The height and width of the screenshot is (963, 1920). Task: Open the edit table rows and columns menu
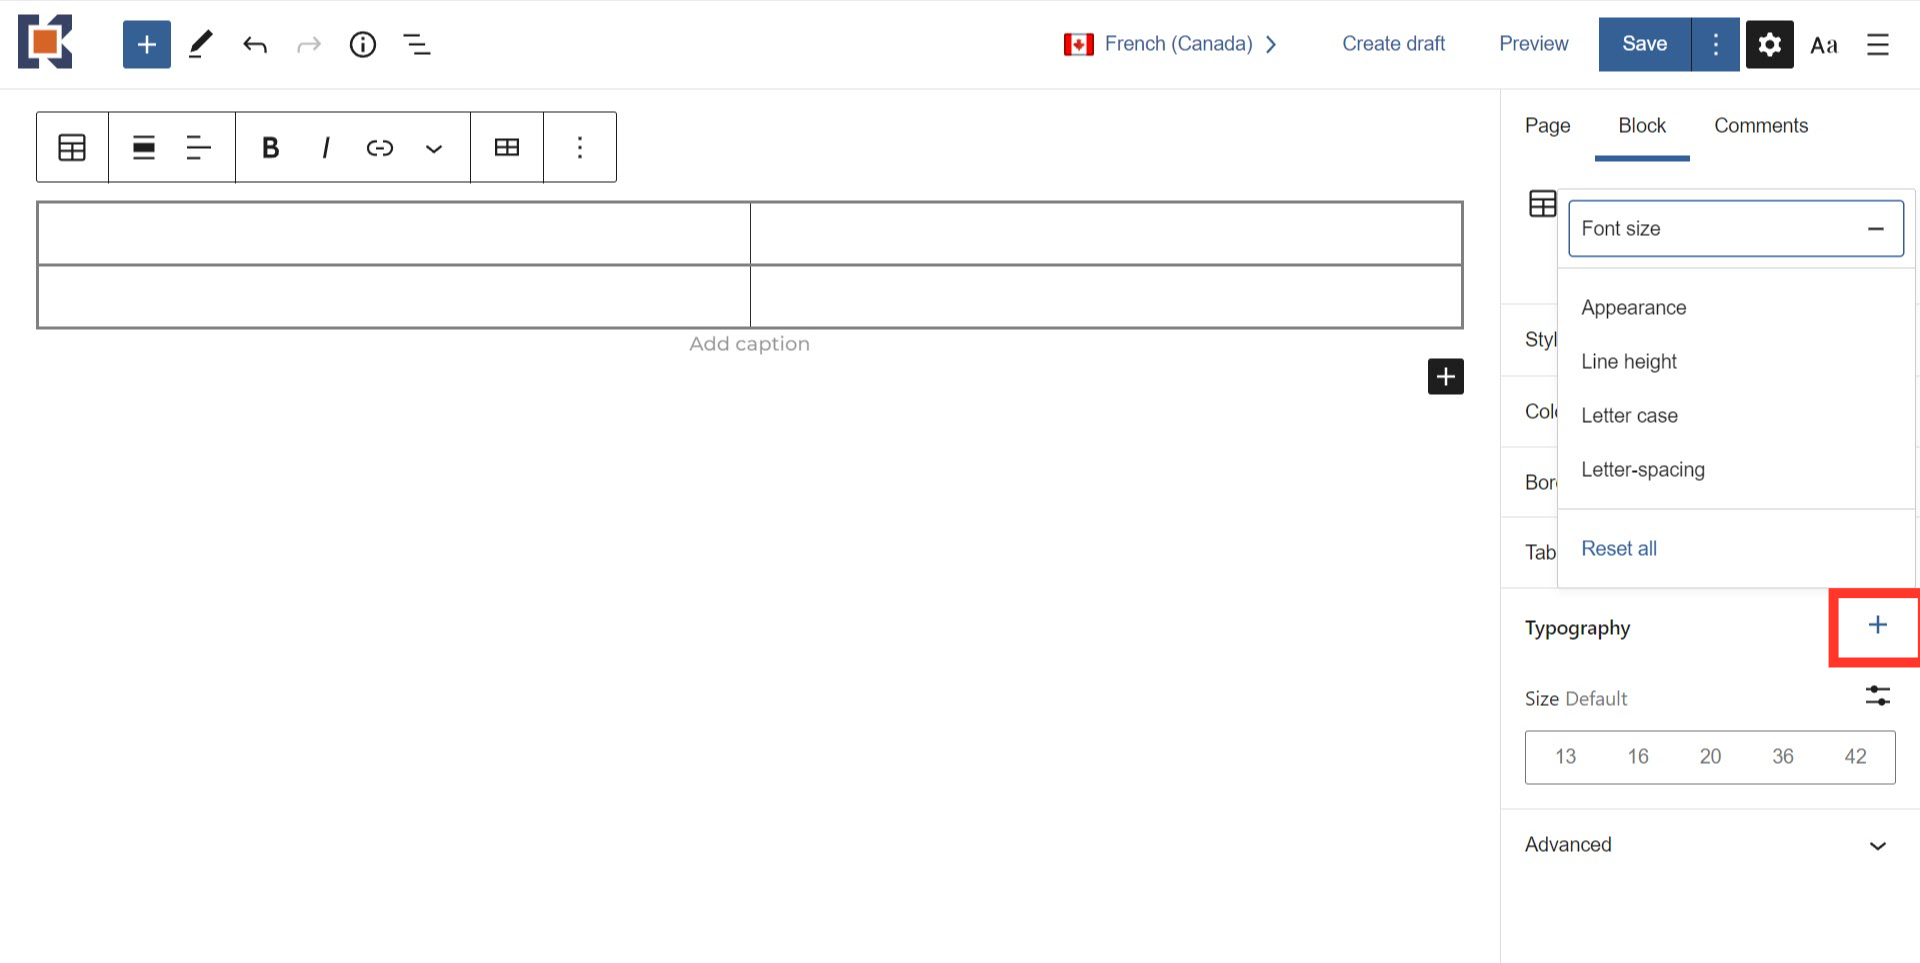point(507,148)
